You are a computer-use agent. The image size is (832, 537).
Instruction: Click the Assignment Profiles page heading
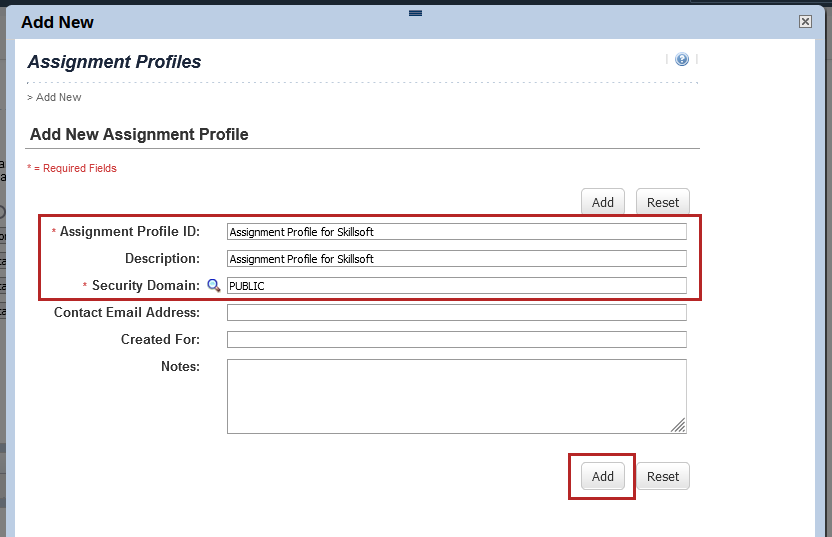[x=114, y=62]
